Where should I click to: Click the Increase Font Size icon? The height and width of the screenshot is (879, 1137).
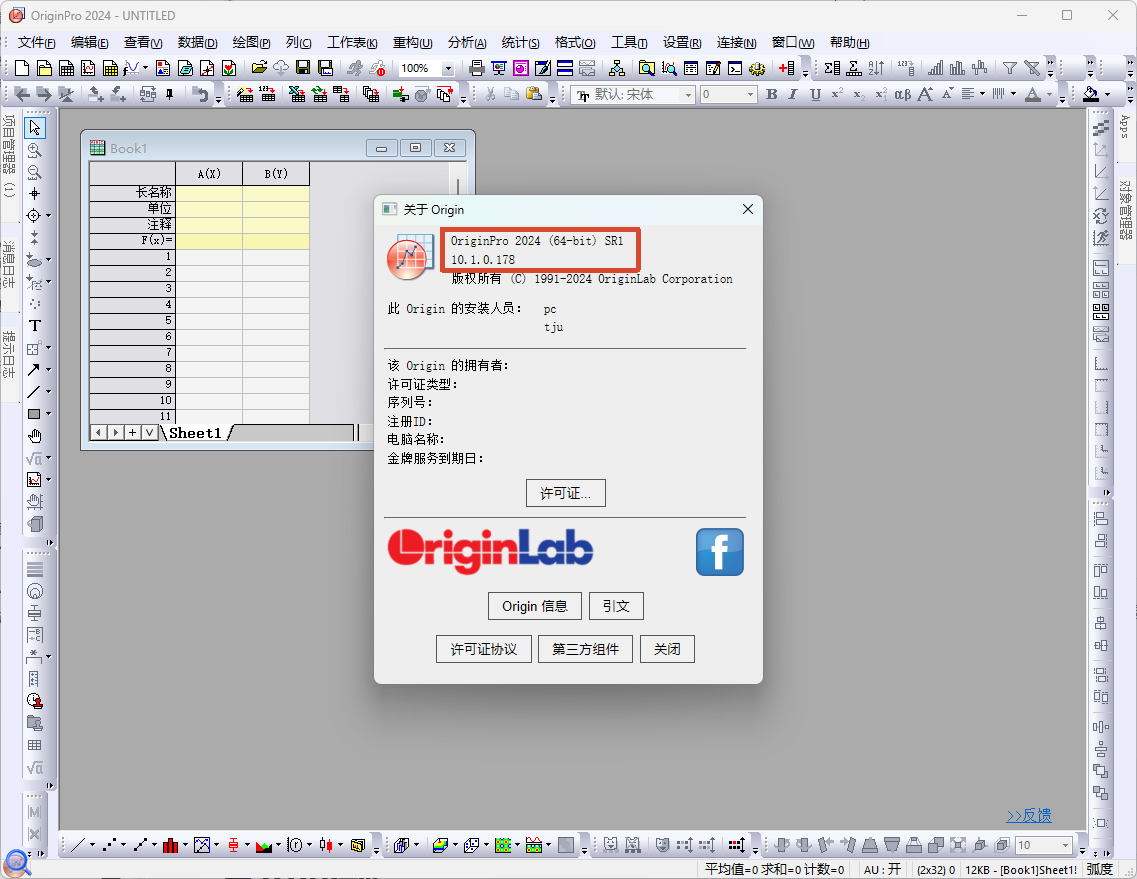[925, 94]
